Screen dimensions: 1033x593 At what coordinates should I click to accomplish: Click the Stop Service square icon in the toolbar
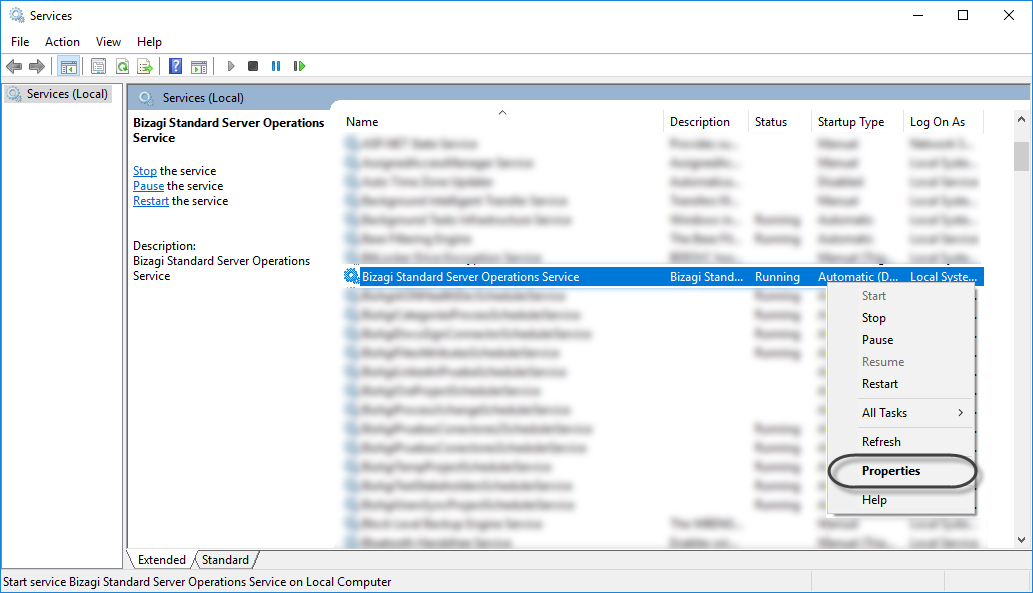click(253, 66)
